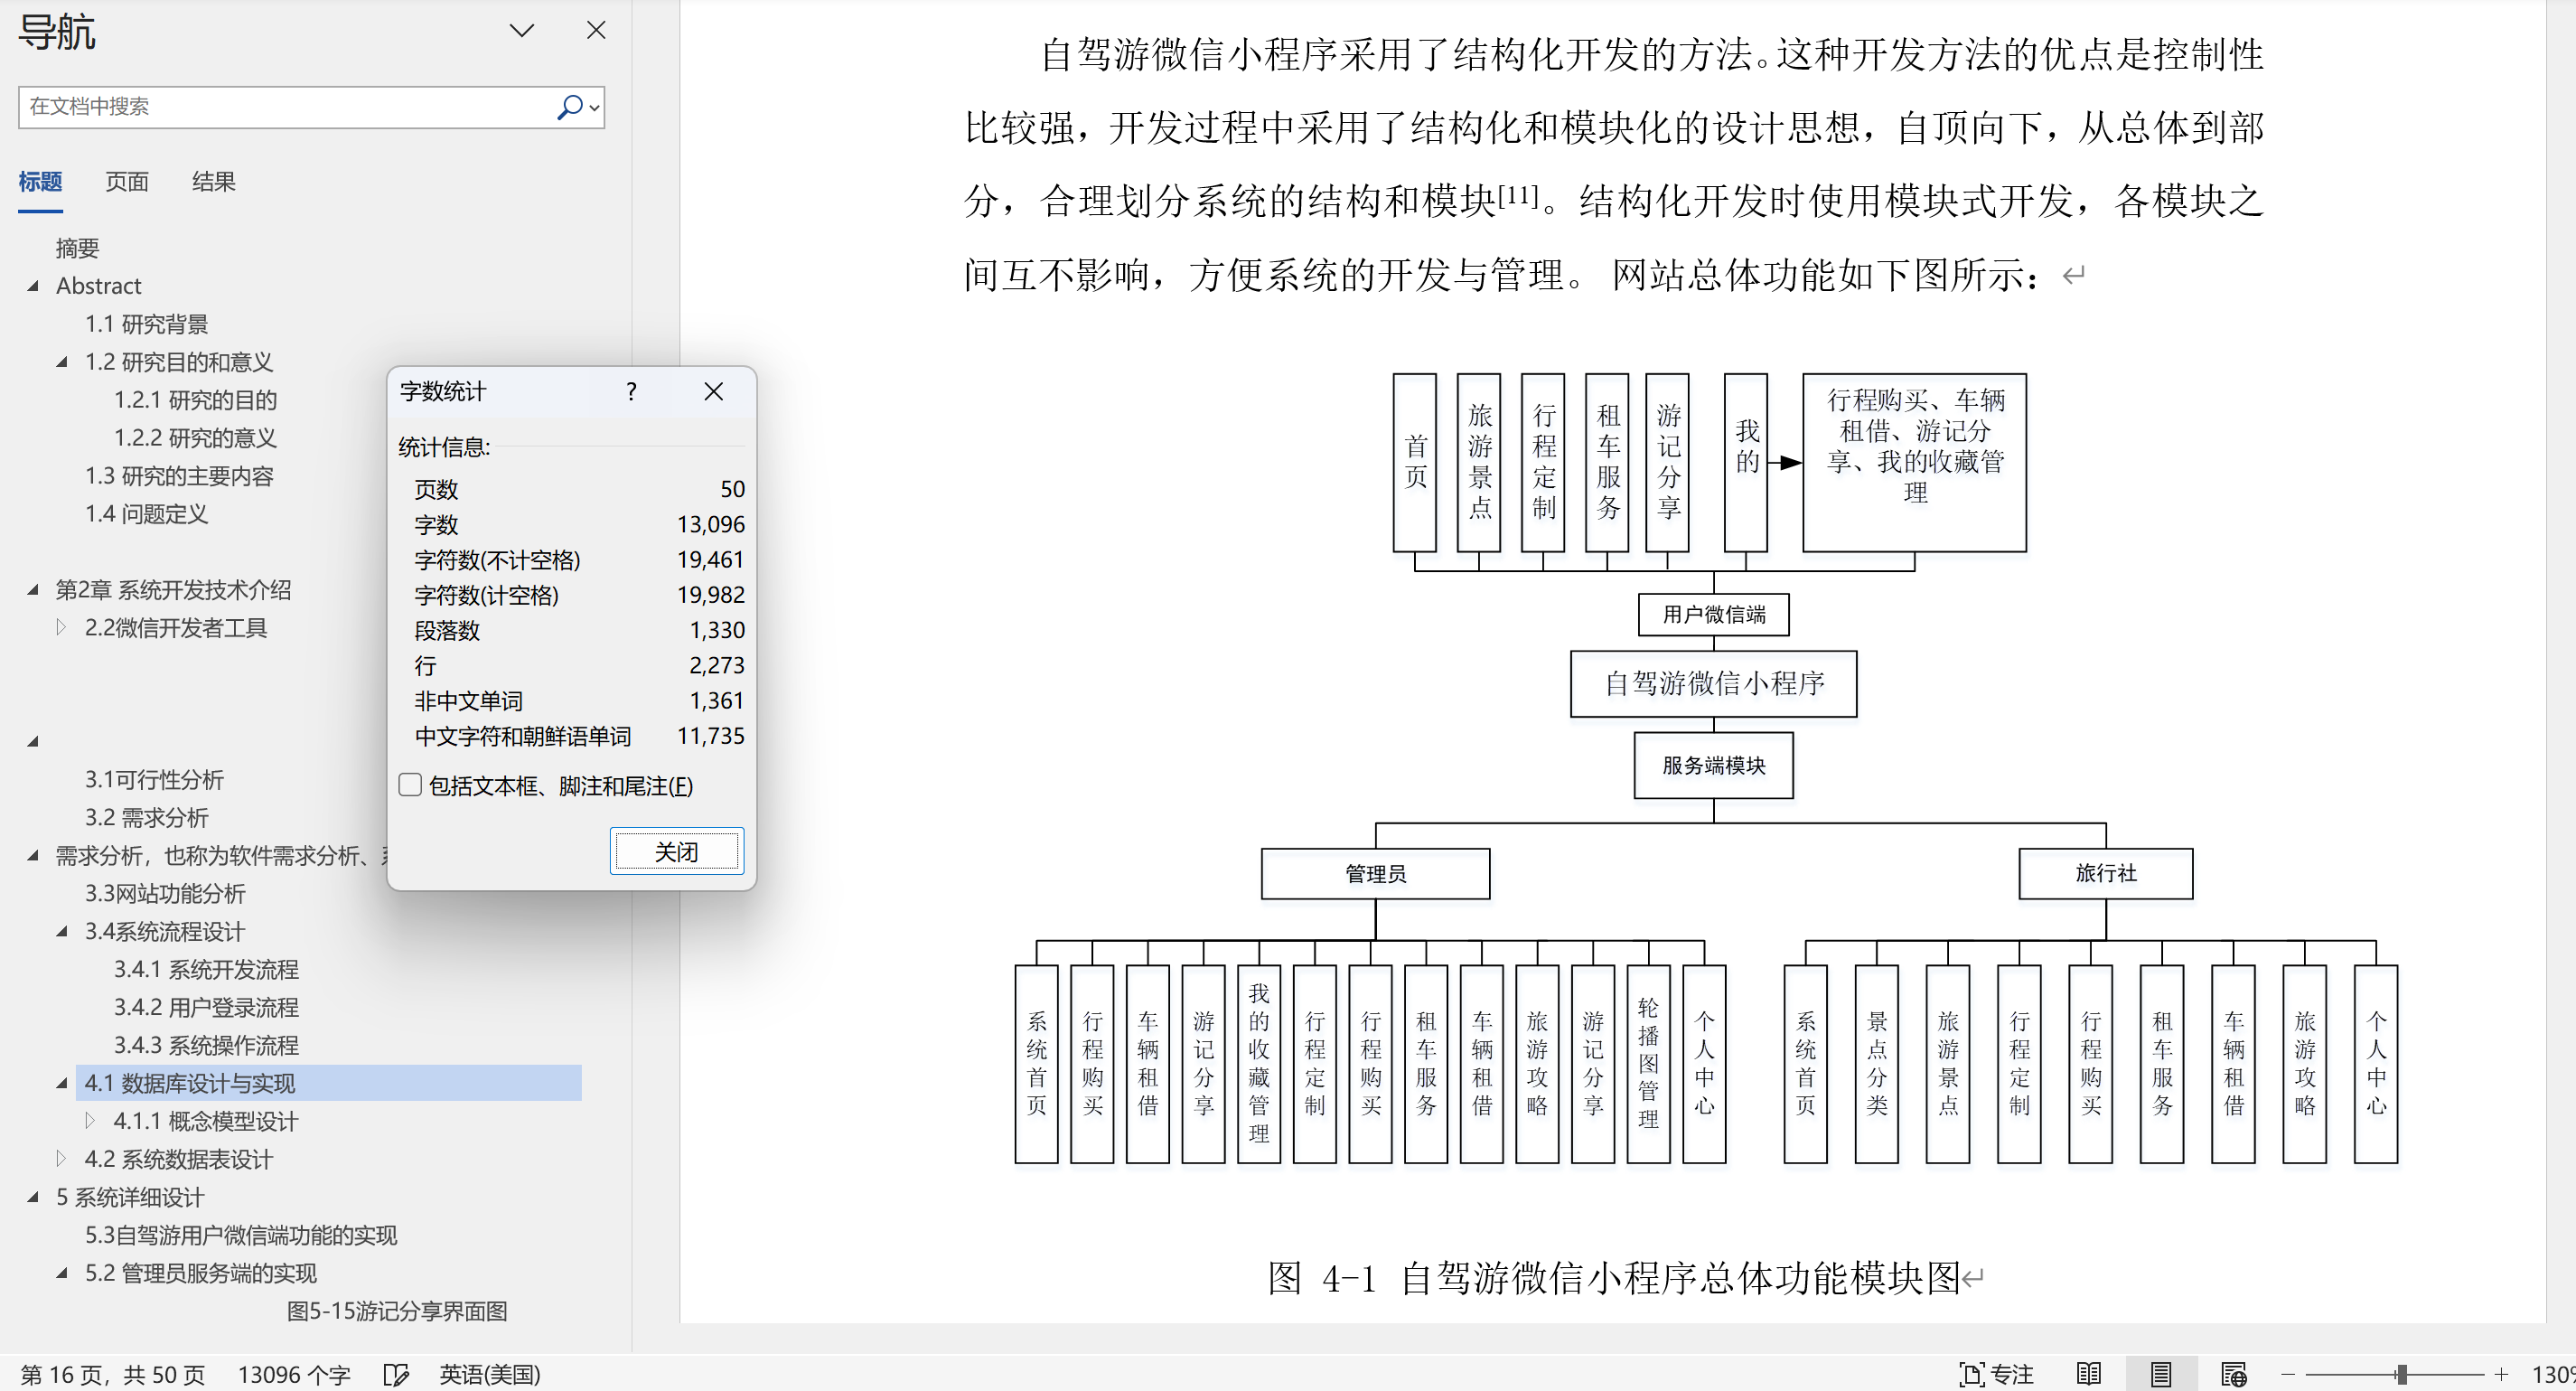
Task: Expand the 4.1.1 概念模型设计 heading
Action: point(90,1120)
